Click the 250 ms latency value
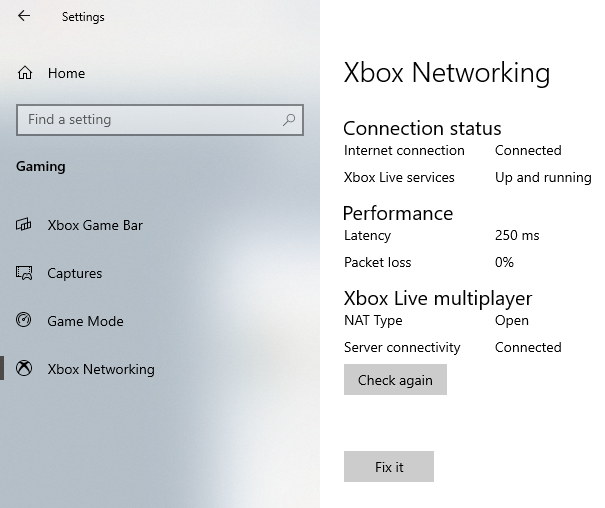The image size is (605, 508). click(x=517, y=235)
